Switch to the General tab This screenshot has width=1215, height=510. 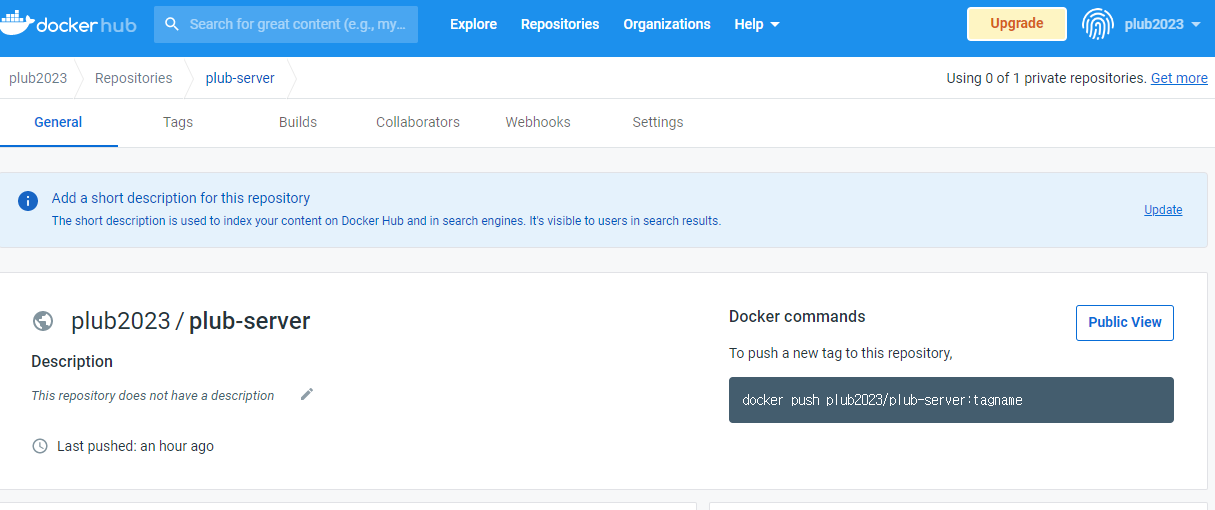[58, 122]
